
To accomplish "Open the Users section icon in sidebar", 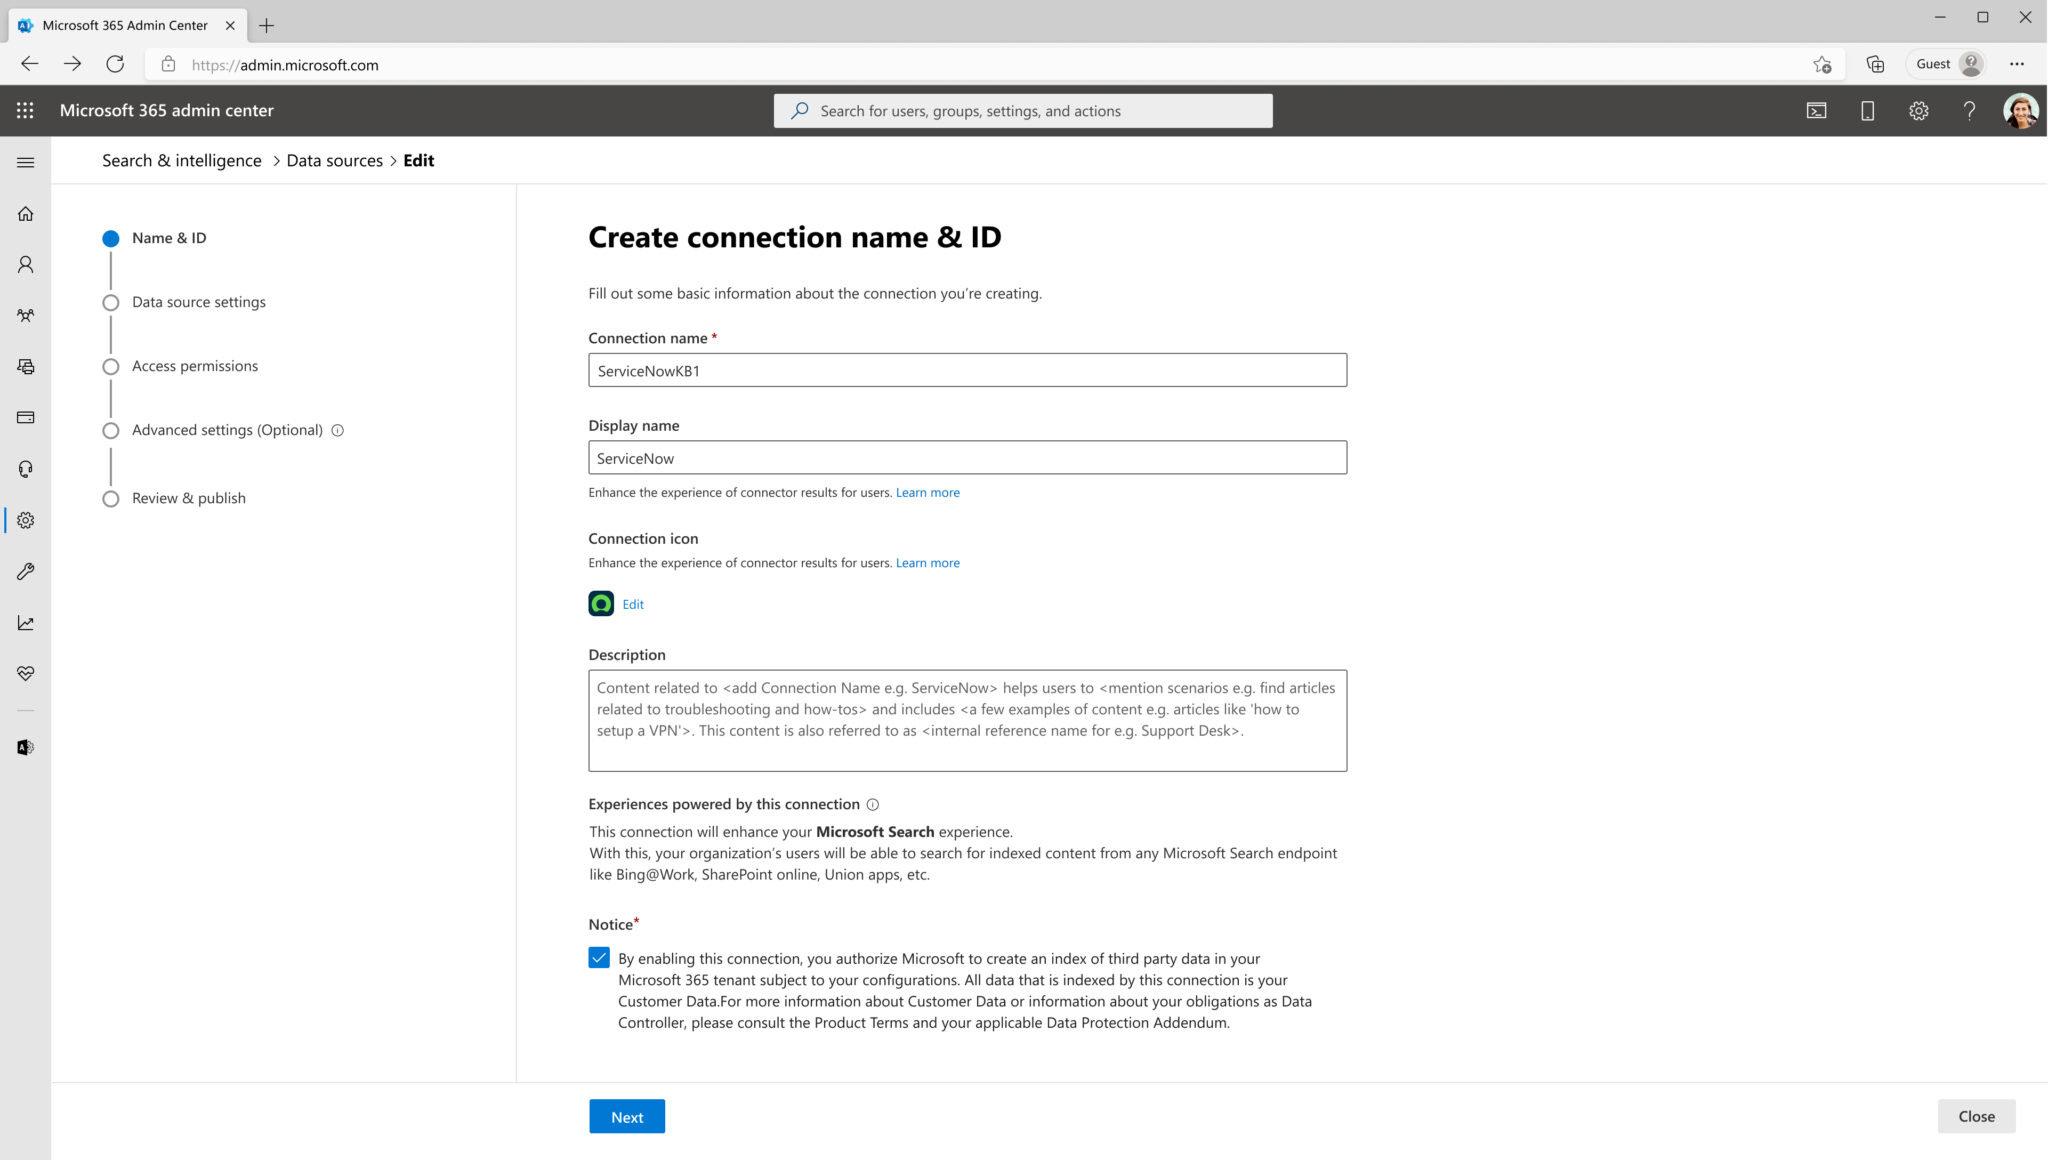I will tap(25, 264).
